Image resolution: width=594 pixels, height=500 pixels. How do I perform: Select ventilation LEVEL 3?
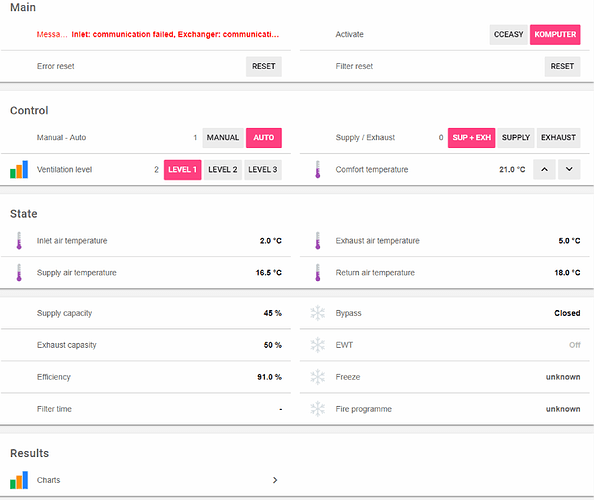point(263,169)
